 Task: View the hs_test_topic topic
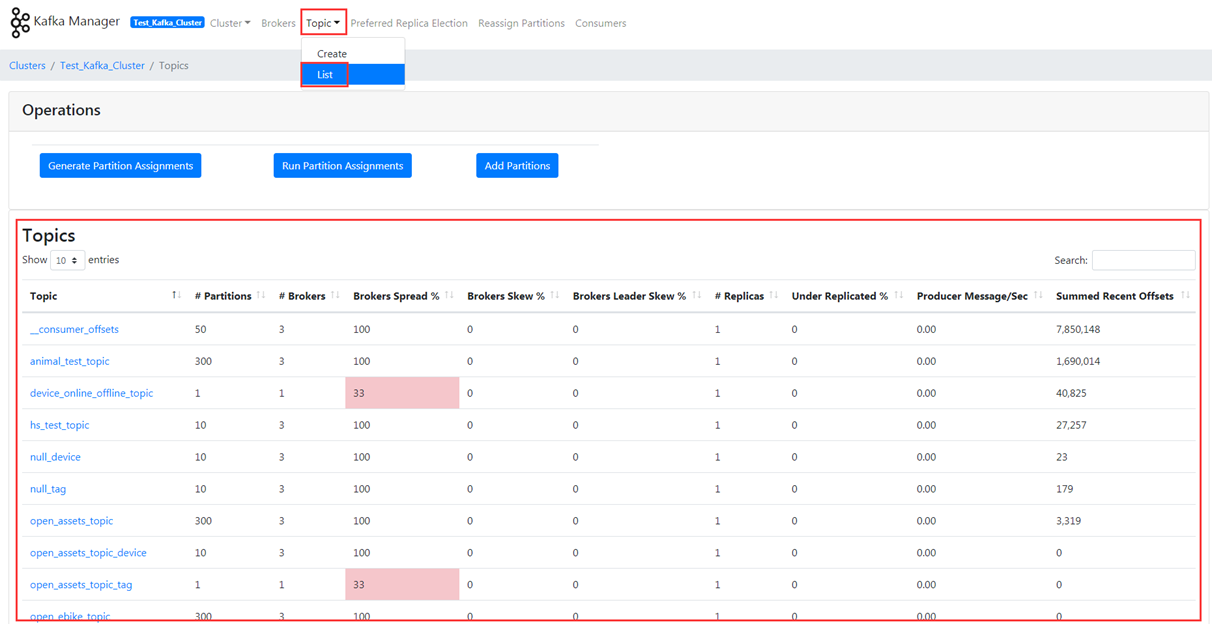[59, 425]
